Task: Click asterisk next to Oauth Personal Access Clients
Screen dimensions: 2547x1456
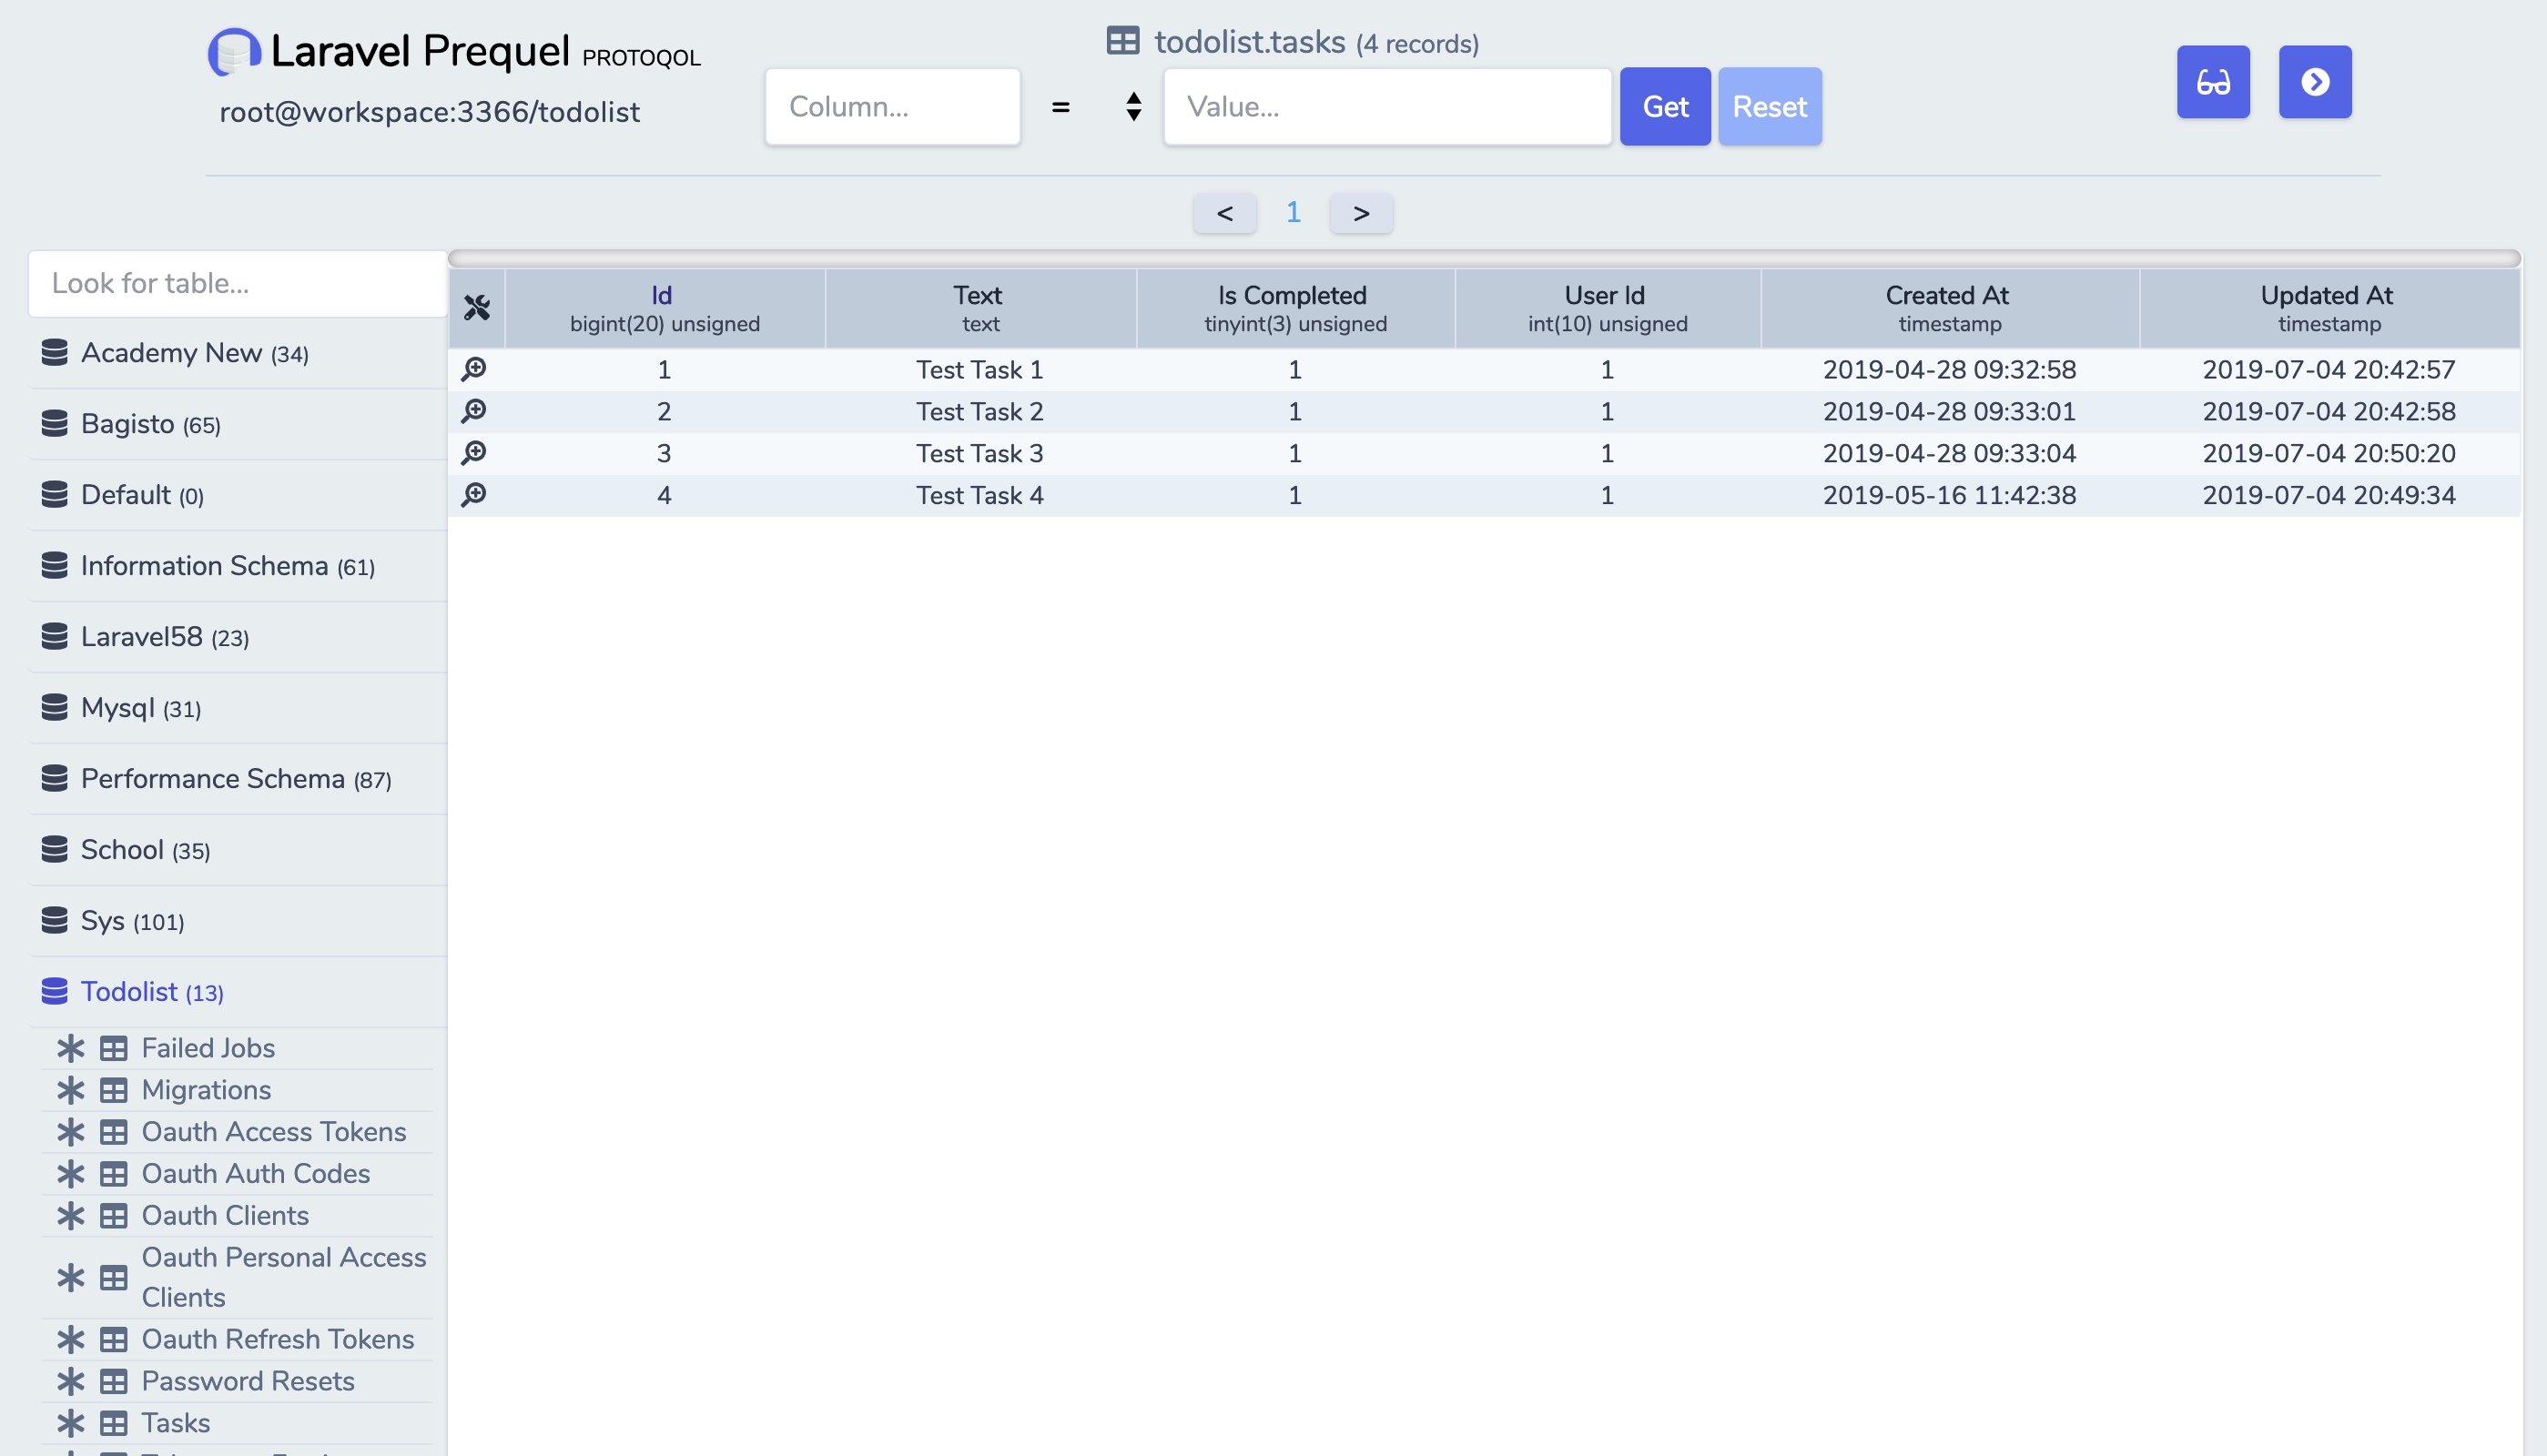Action: point(71,1278)
